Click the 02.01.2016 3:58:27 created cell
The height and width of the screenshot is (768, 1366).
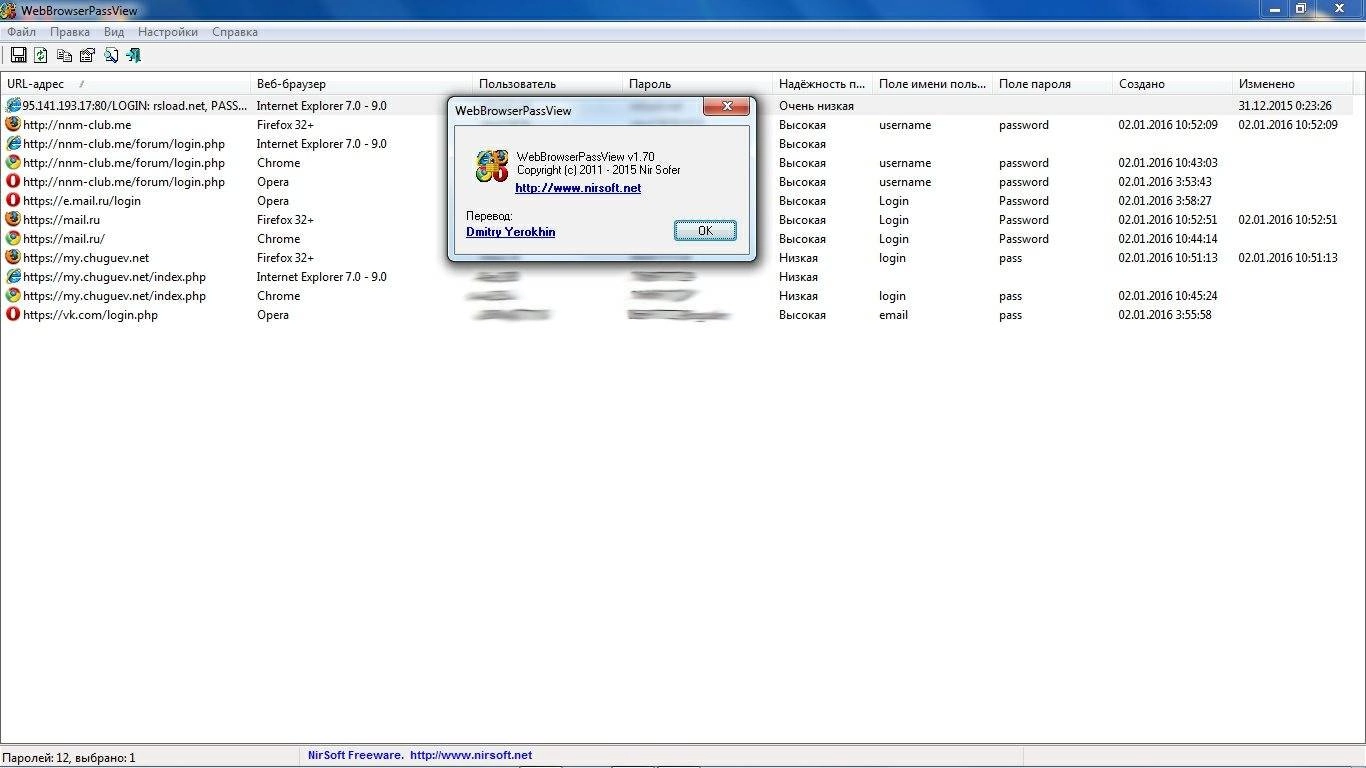[x=1165, y=201]
